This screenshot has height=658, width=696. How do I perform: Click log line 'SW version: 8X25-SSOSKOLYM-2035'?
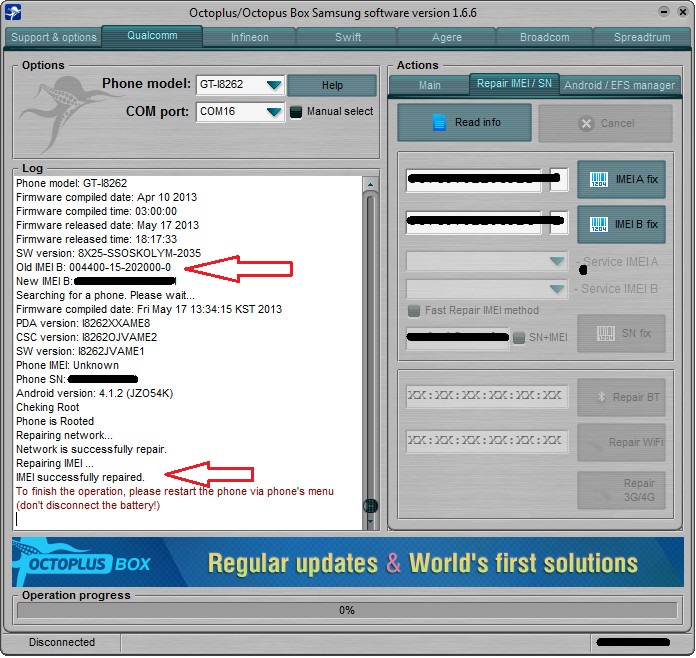tap(108, 254)
